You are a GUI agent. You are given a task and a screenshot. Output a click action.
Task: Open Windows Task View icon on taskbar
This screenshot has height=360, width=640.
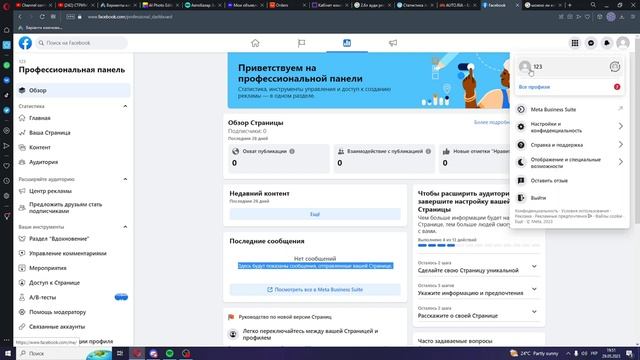pyautogui.click(x=120, y=353)
